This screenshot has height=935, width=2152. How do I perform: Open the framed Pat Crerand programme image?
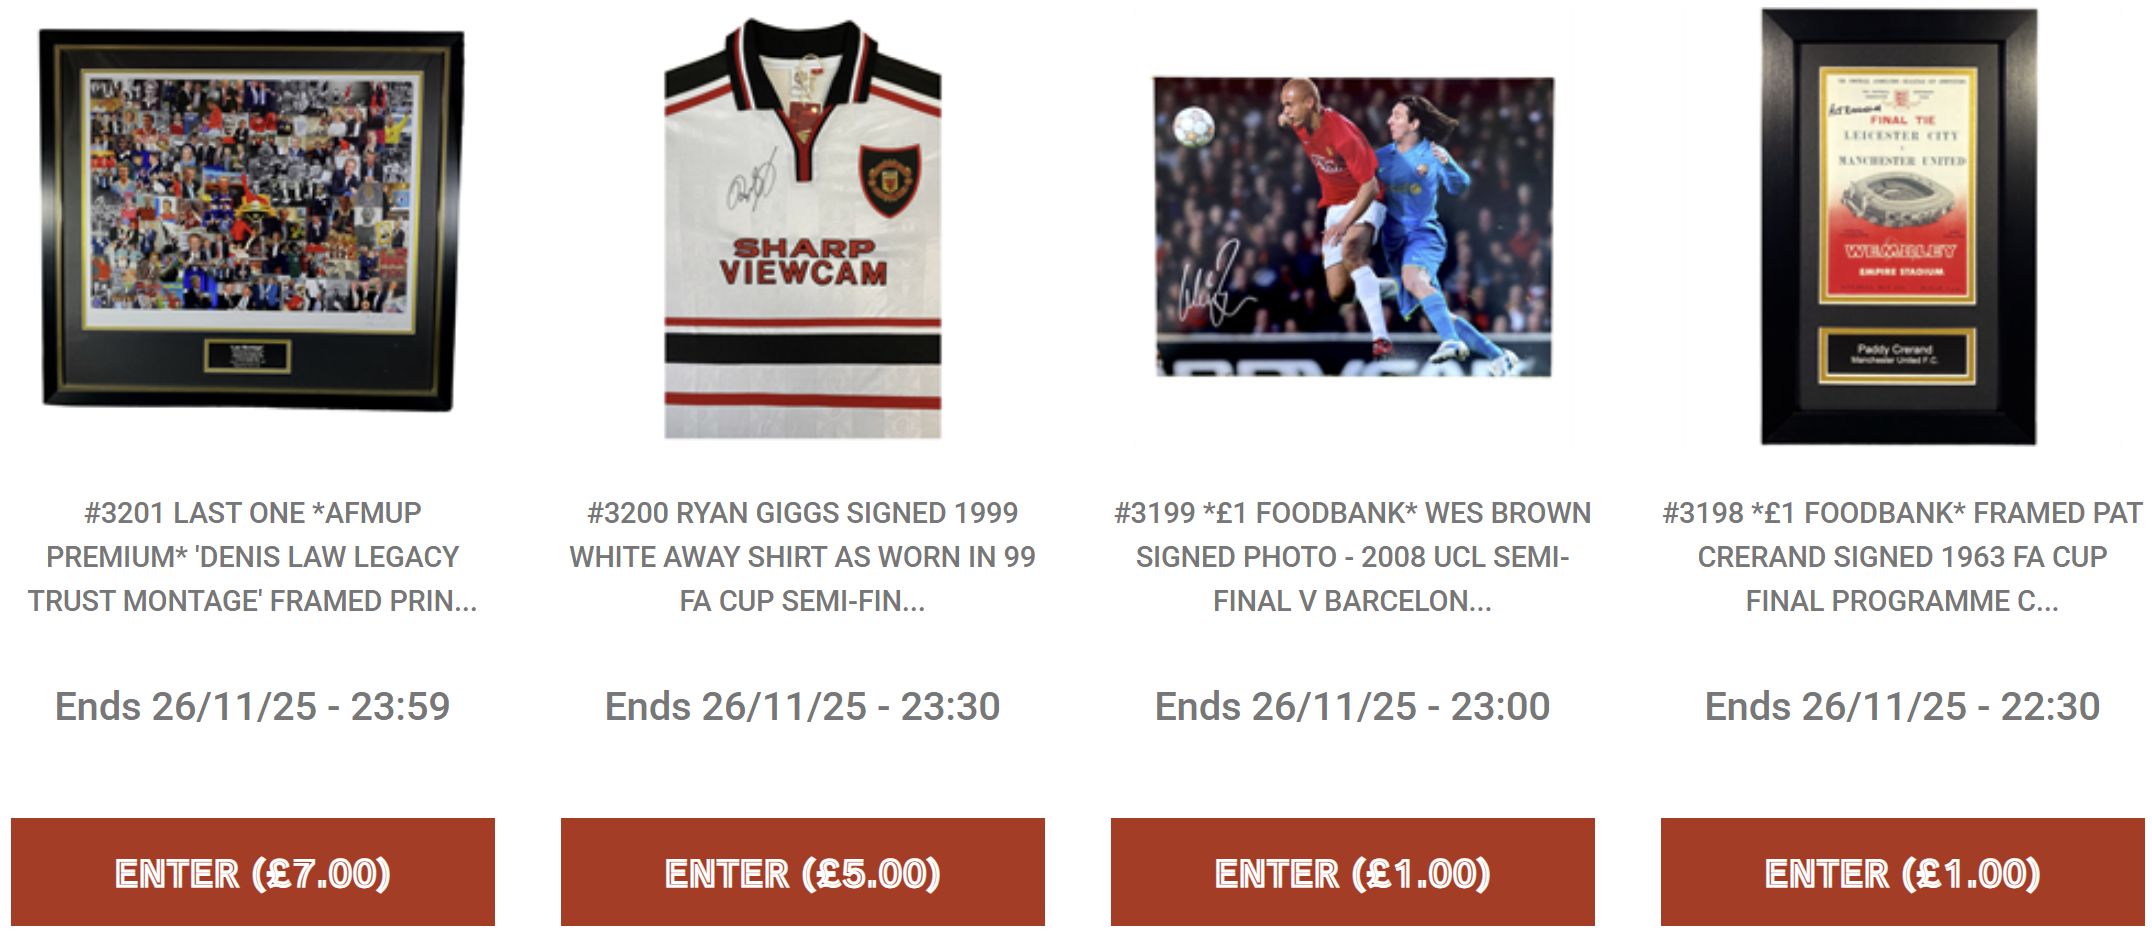(1898, 227)
